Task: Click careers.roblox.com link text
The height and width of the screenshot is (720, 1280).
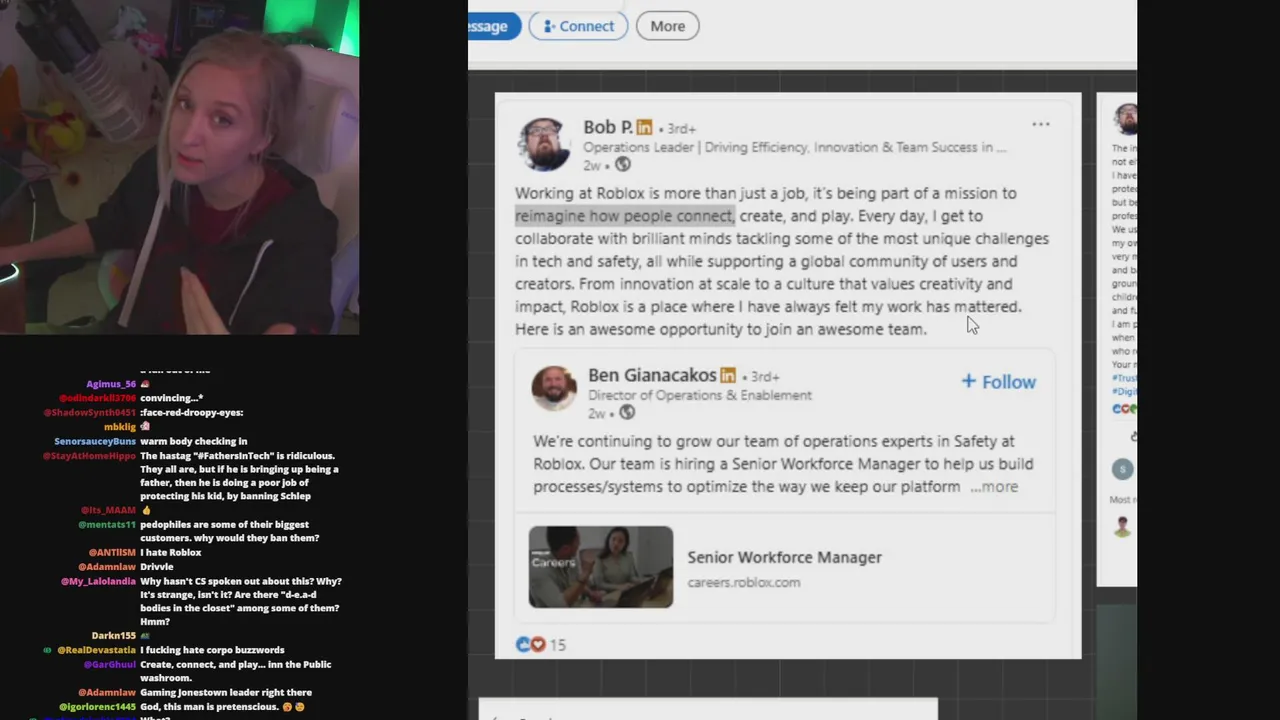Action: click(743, 582)
